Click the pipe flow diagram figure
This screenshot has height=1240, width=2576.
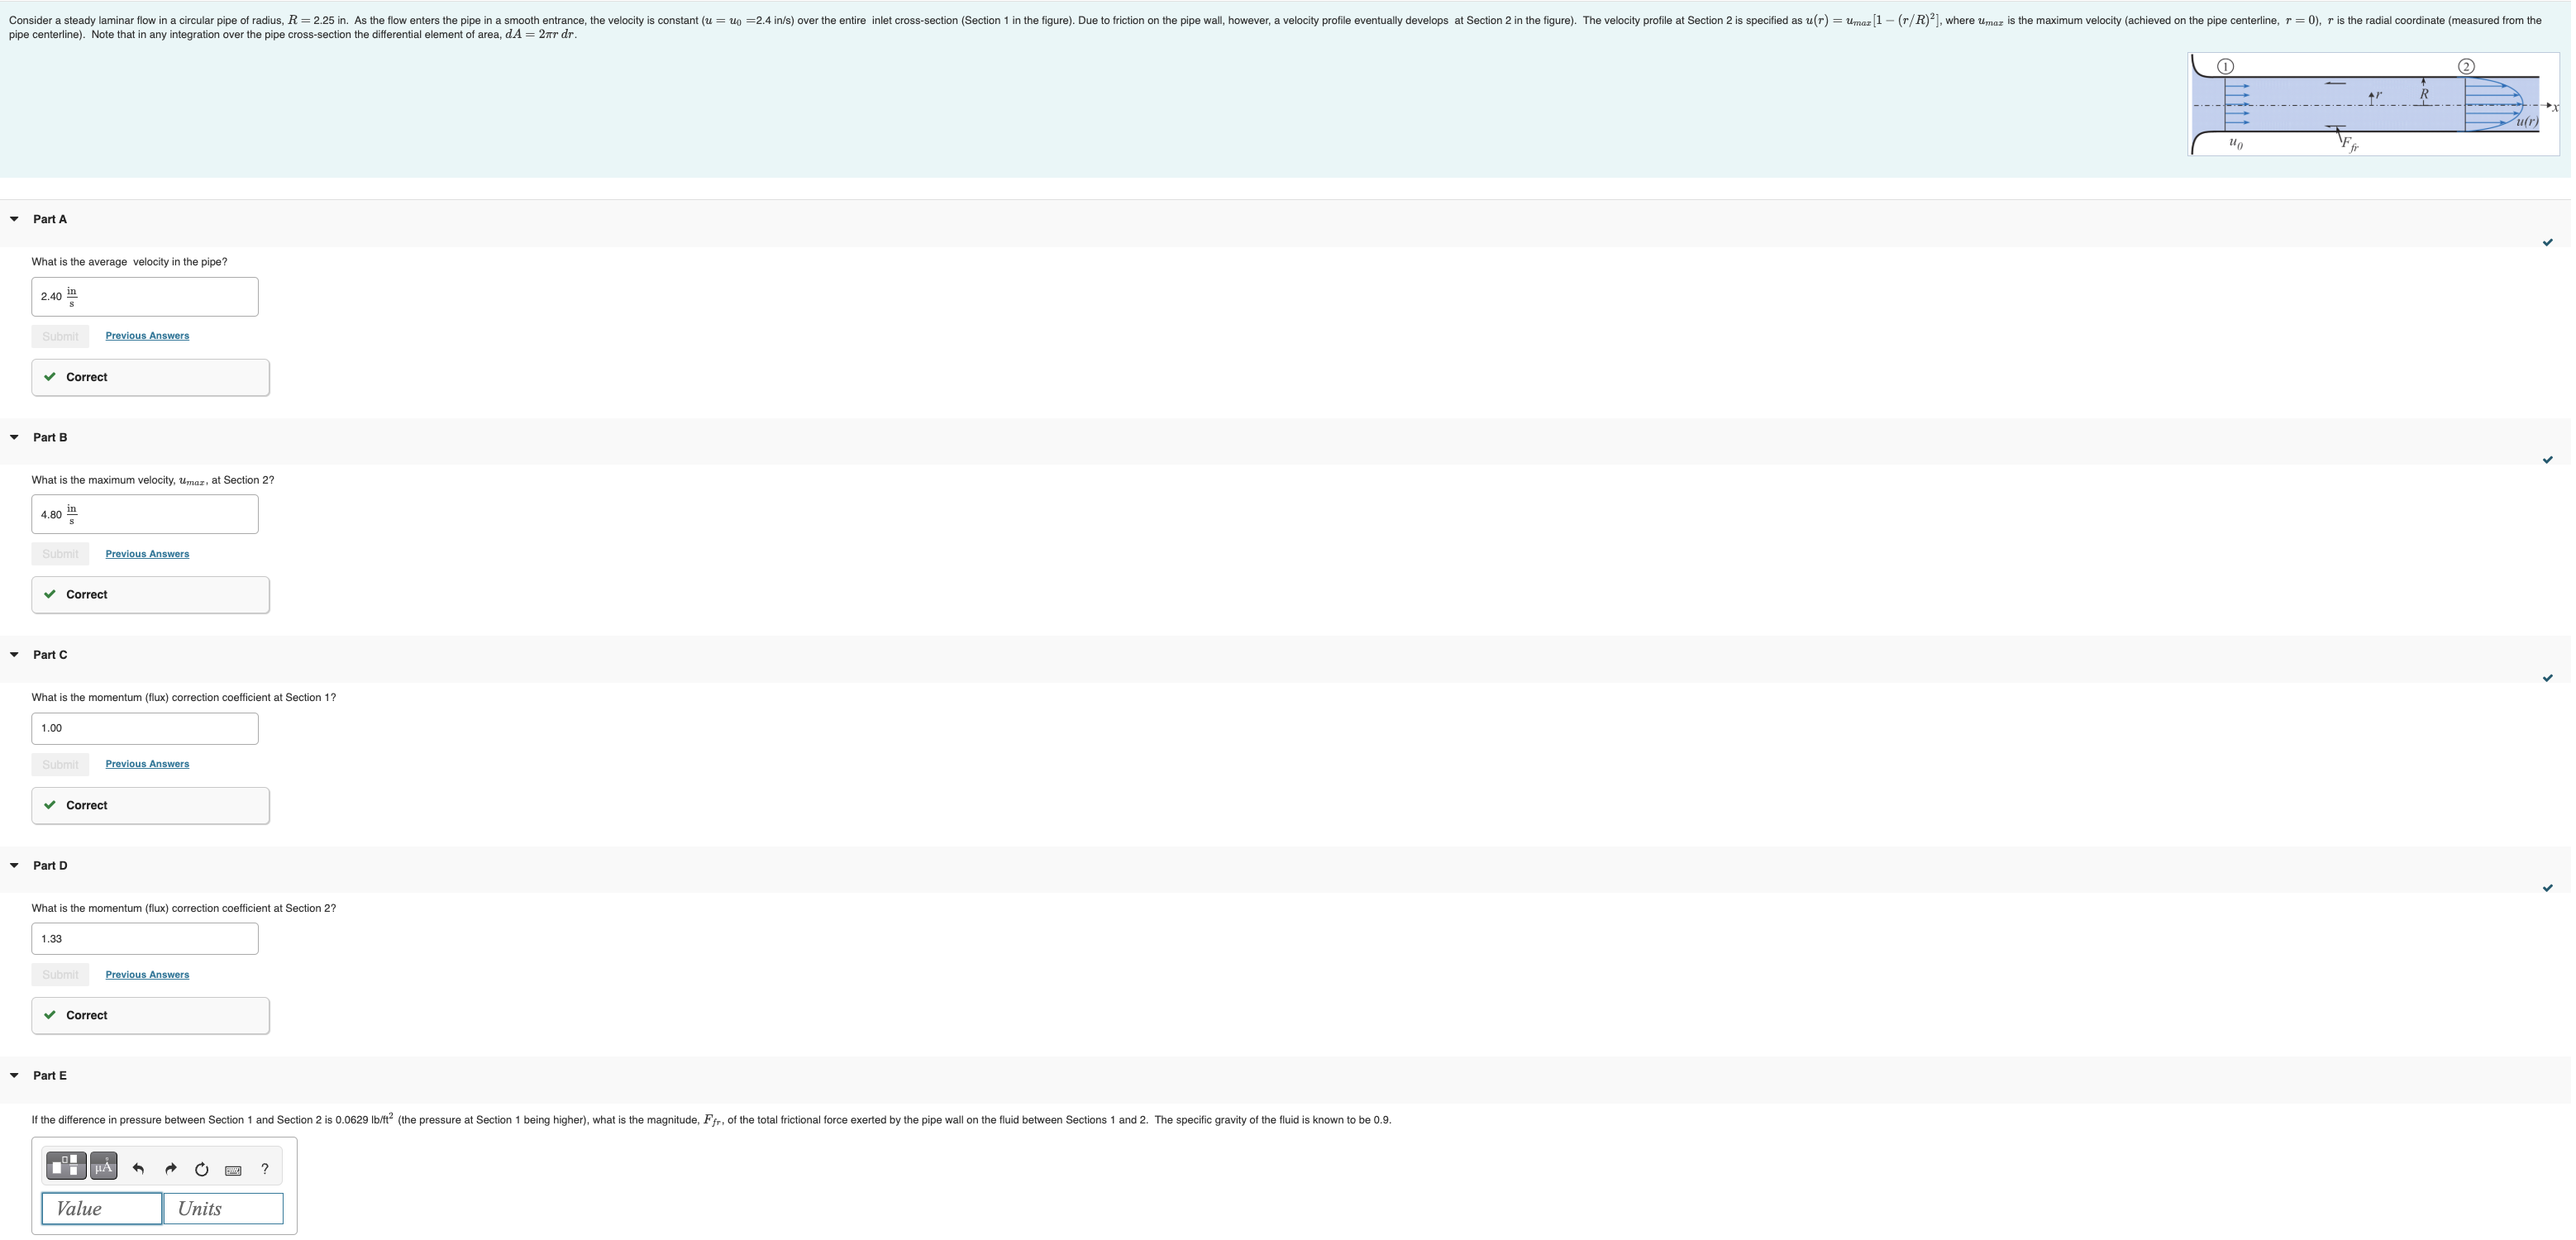2373,105
